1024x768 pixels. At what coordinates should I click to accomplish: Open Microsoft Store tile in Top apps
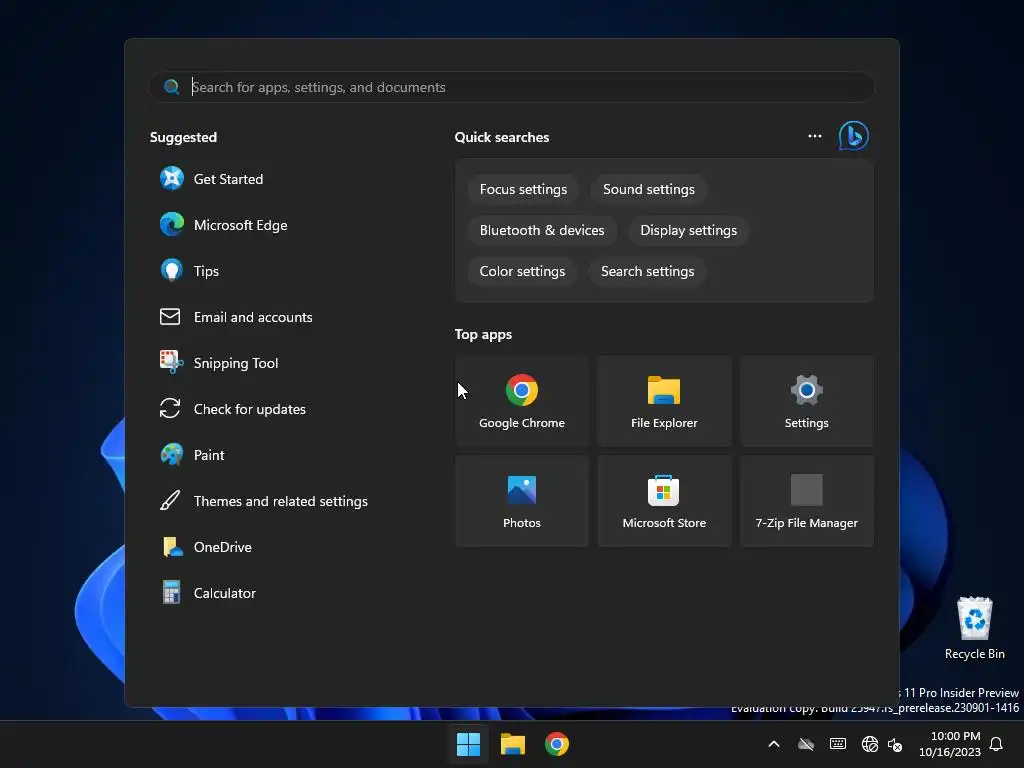pos(664,501)
